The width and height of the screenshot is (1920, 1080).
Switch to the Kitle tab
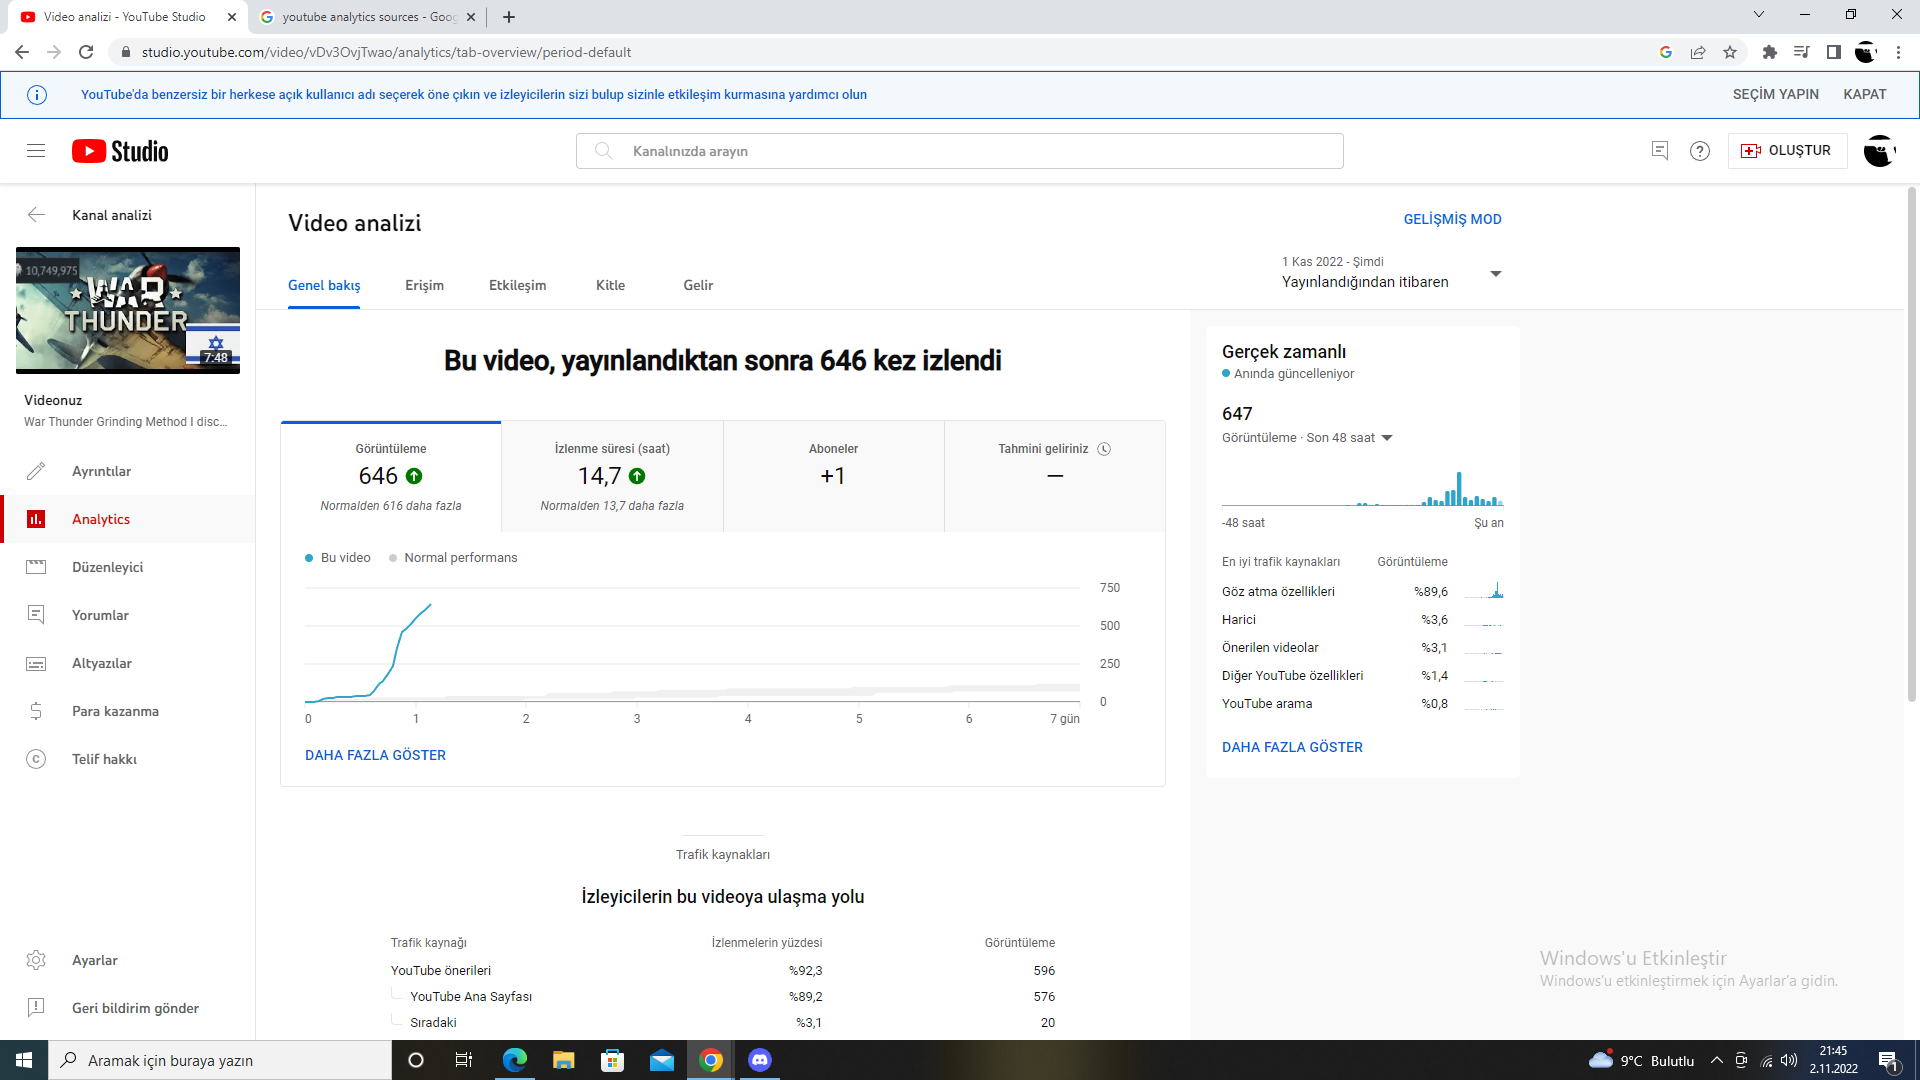coord(610,285)
